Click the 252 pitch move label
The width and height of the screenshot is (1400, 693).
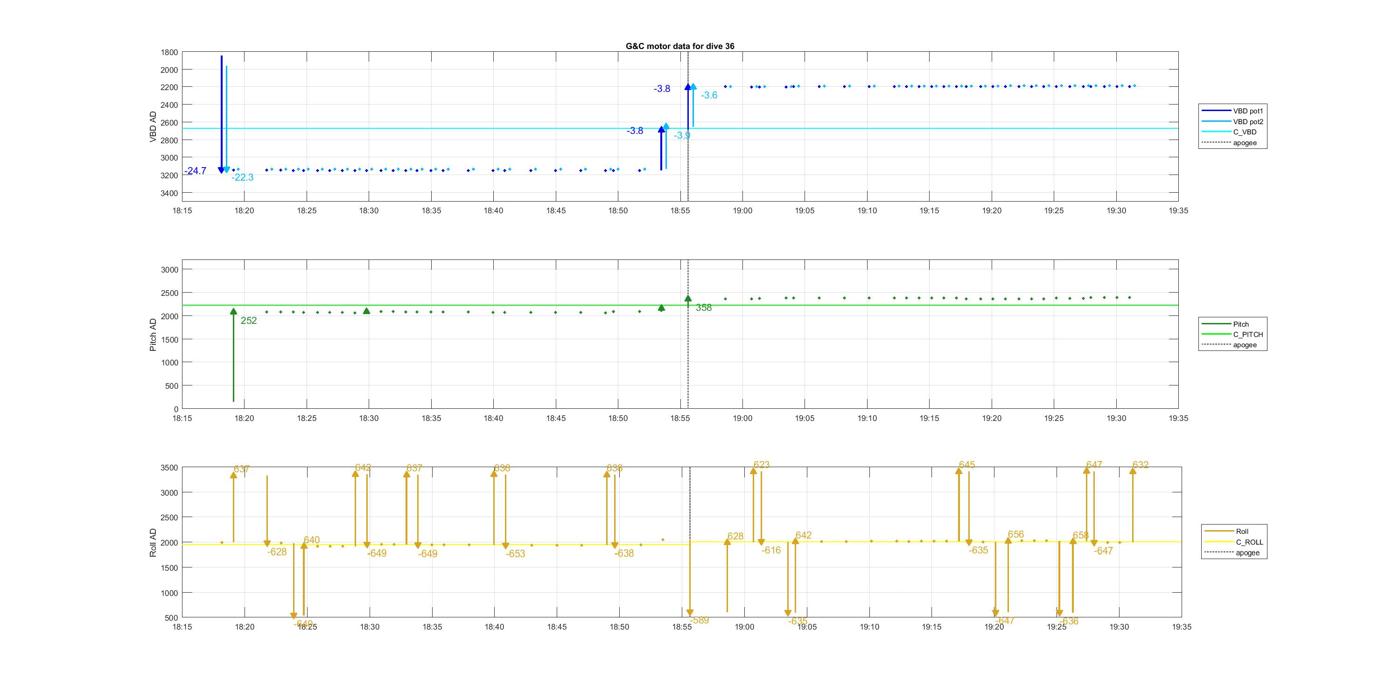pos(249,321)
